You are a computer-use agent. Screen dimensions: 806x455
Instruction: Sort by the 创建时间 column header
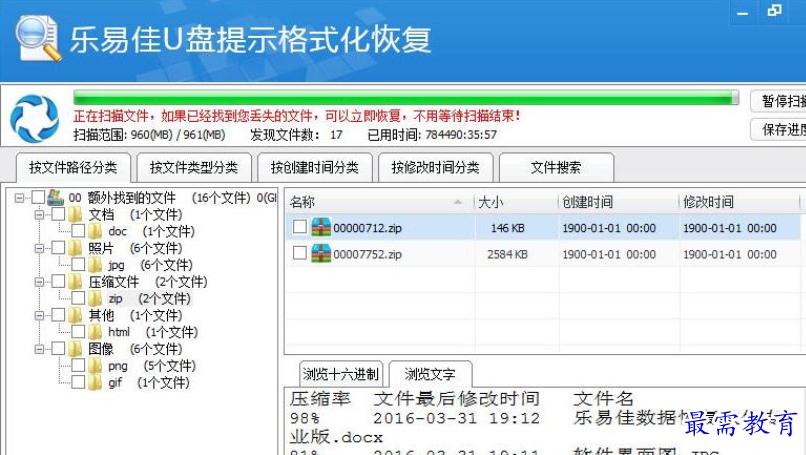tap(619, 202)
